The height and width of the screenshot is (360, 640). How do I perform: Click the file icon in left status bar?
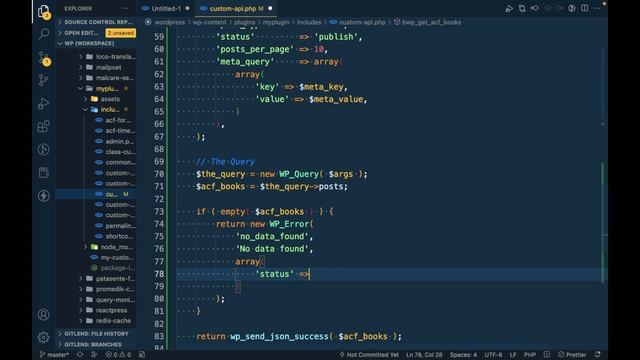click(x=142, y=355)
